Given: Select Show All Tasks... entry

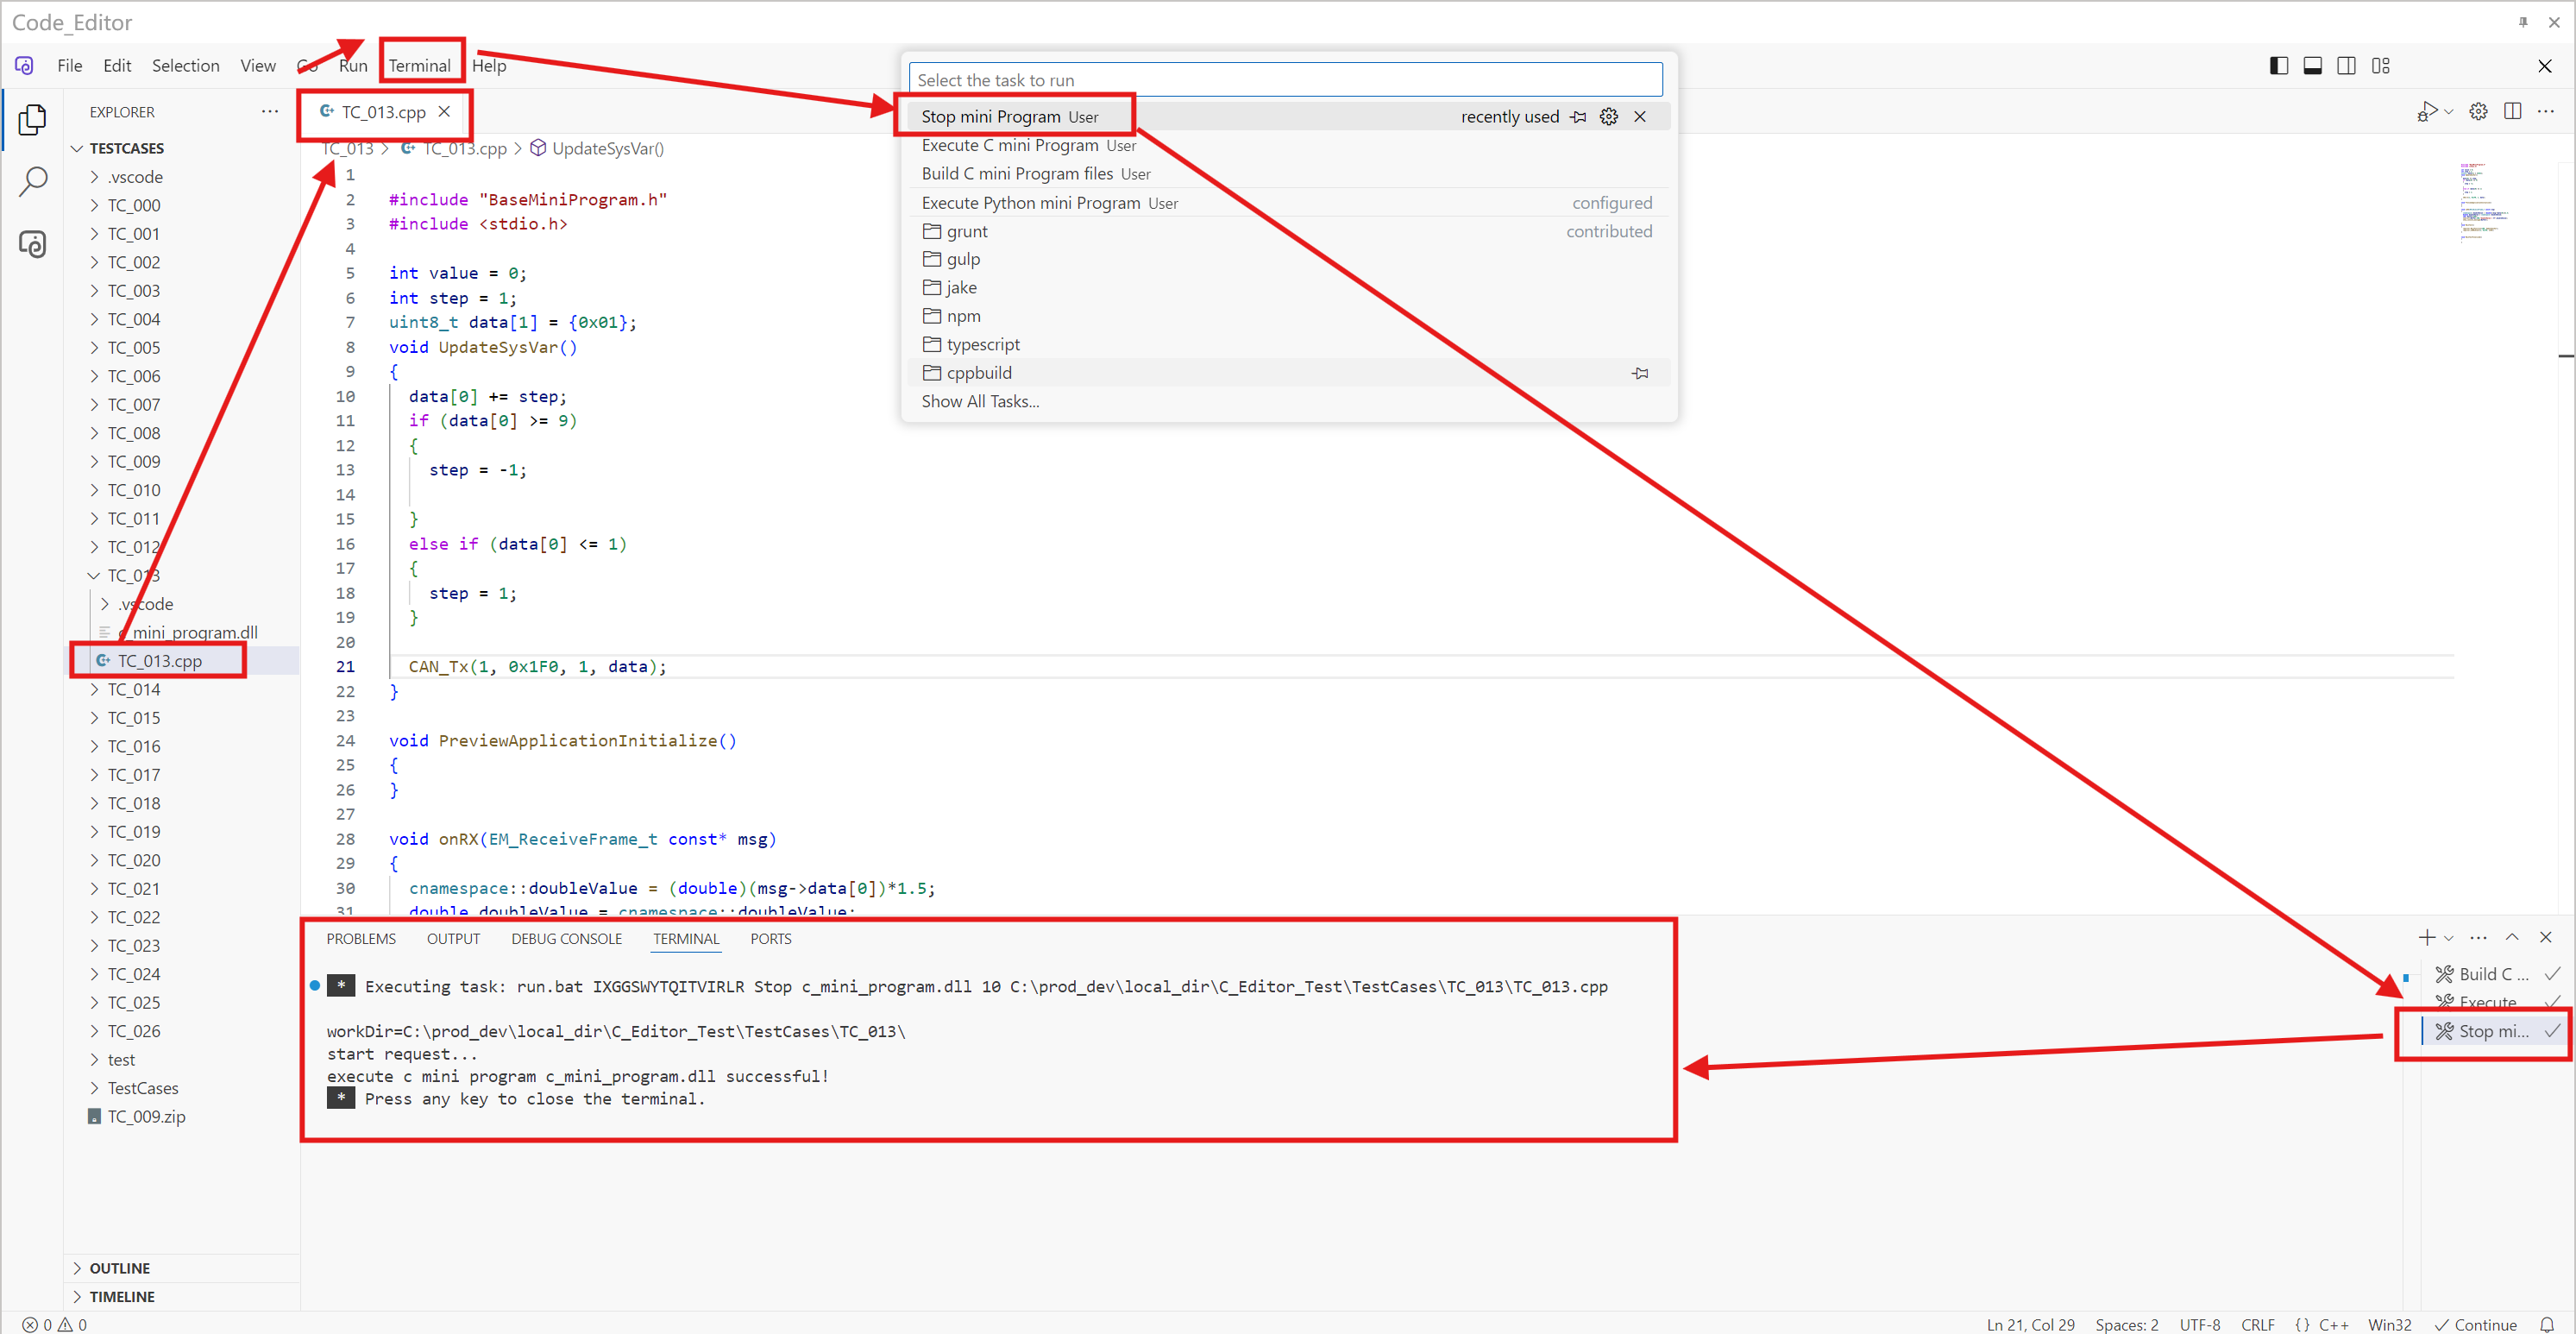Looking at the screenshot, I should (979, 401).
